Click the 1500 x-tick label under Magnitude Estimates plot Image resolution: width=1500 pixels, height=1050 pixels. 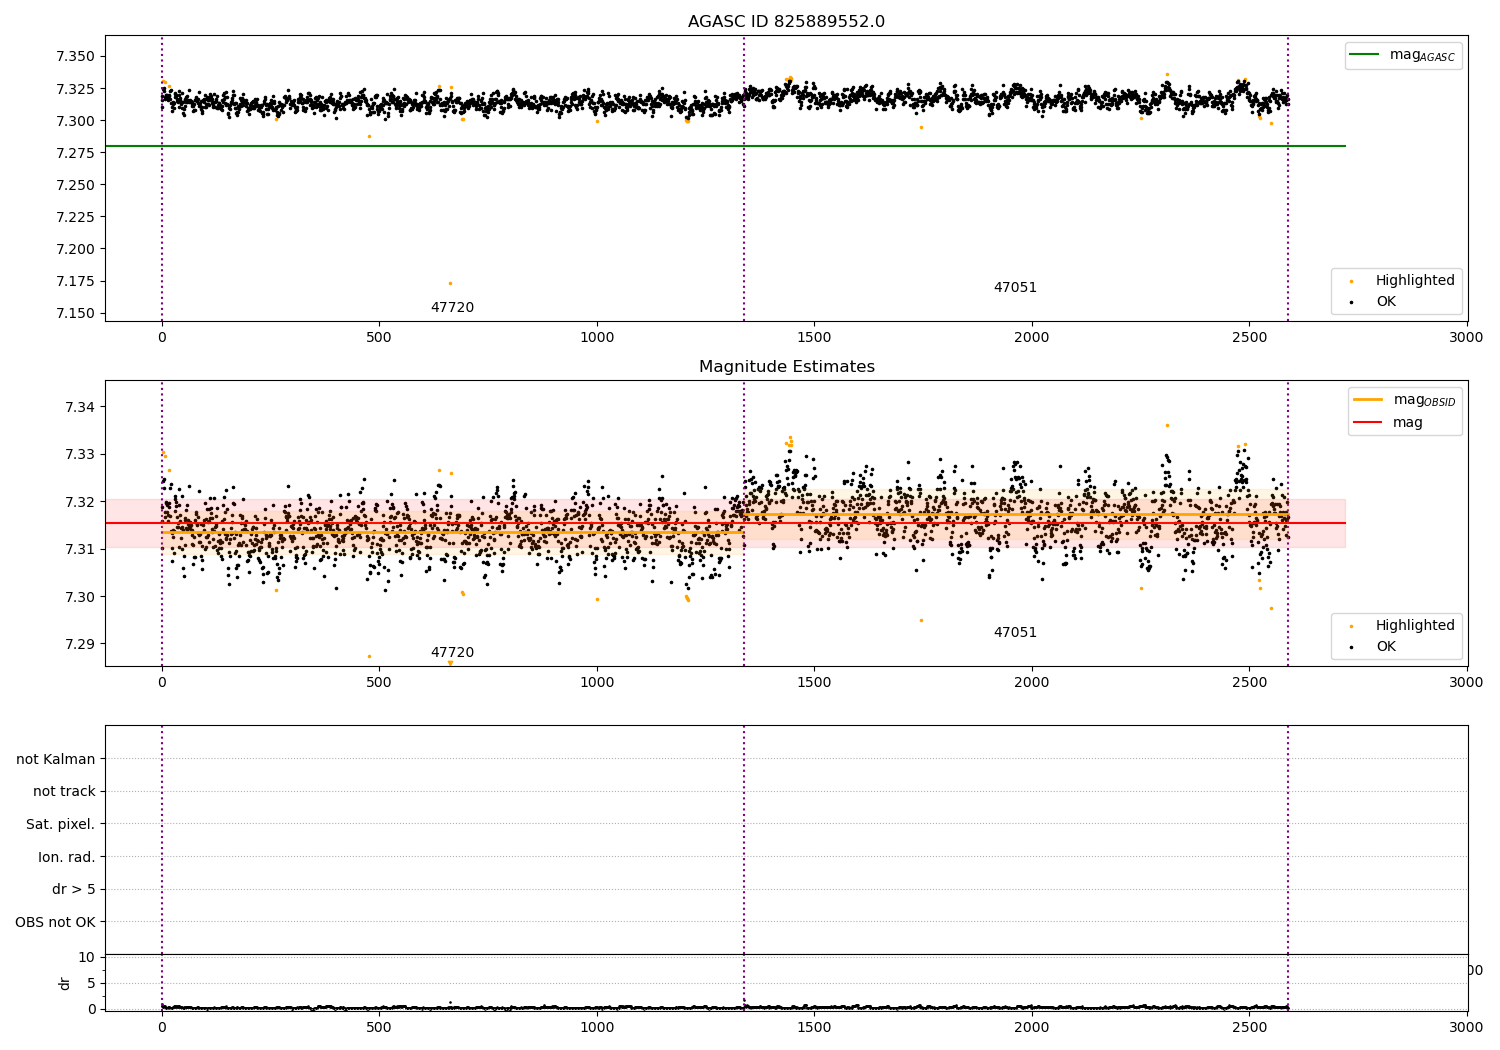pyautogui.click(x=814, y=683)
